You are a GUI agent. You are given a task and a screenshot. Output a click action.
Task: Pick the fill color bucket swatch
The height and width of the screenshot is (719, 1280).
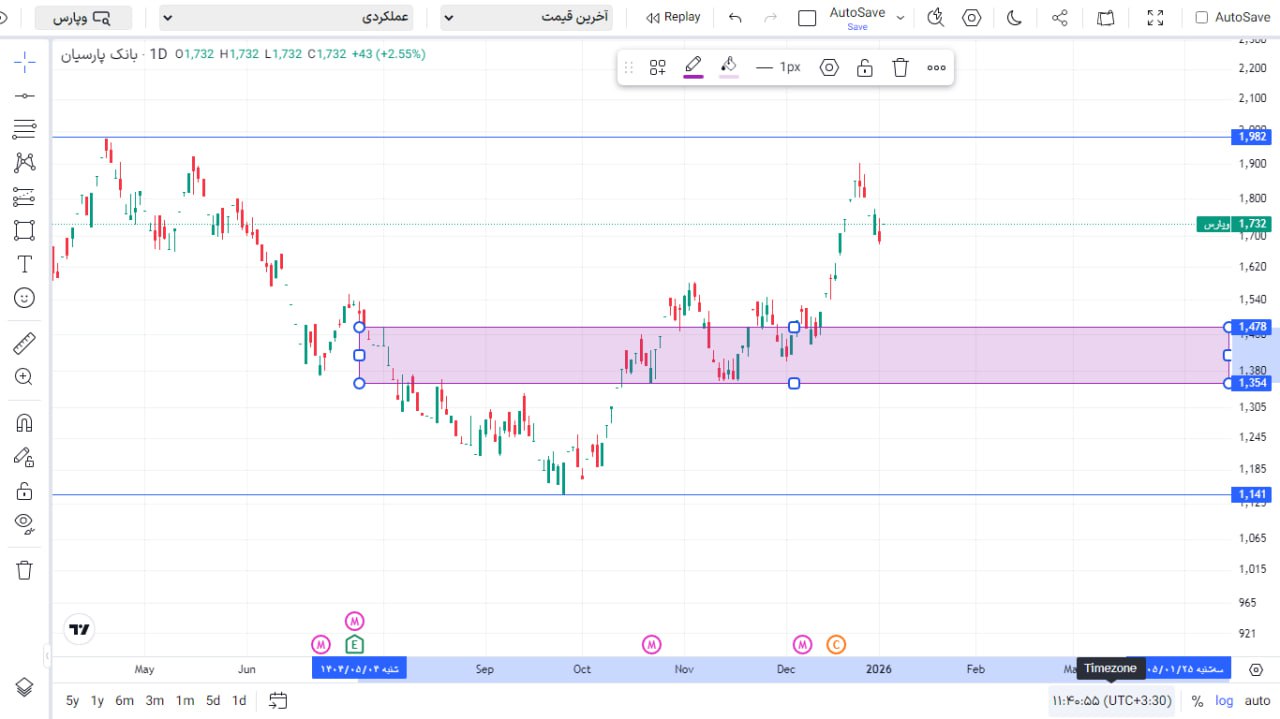(729, 67)
